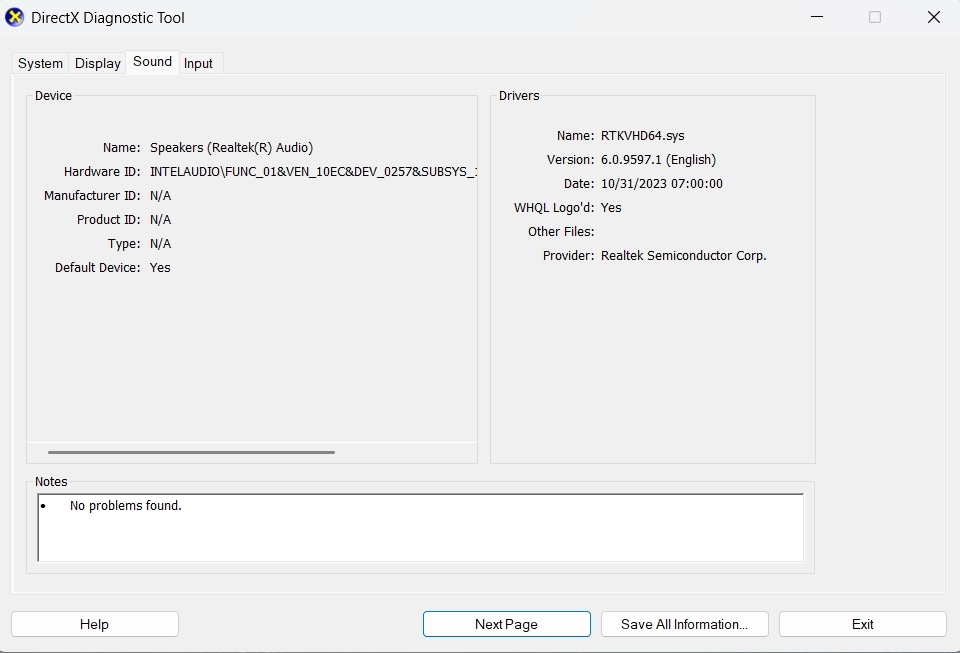Click the DirectX icon in the title bar

point(17,17)
